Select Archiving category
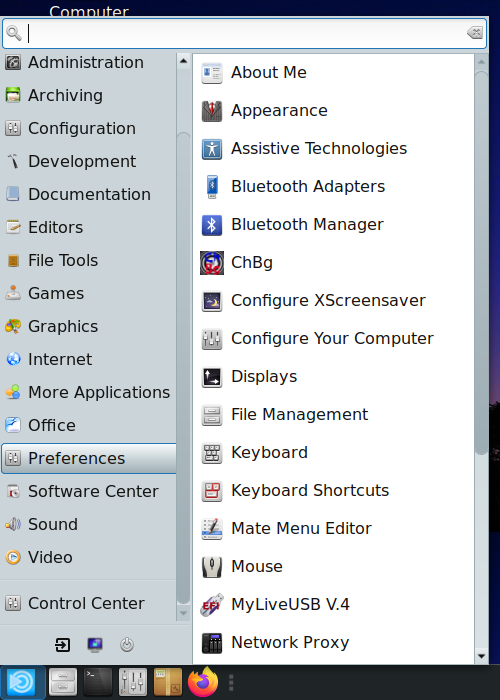The image size is (500, 700). [x=88, y=96]
